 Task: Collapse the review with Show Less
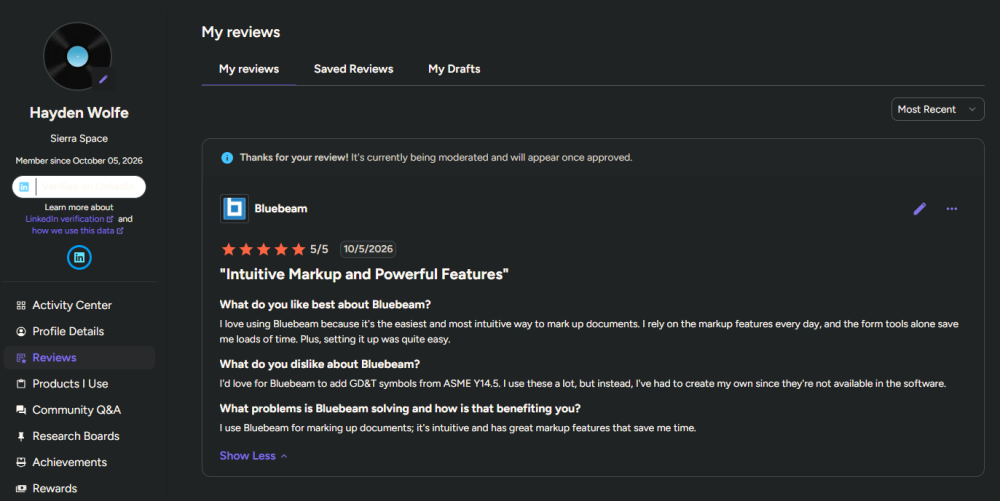point(253,456)
